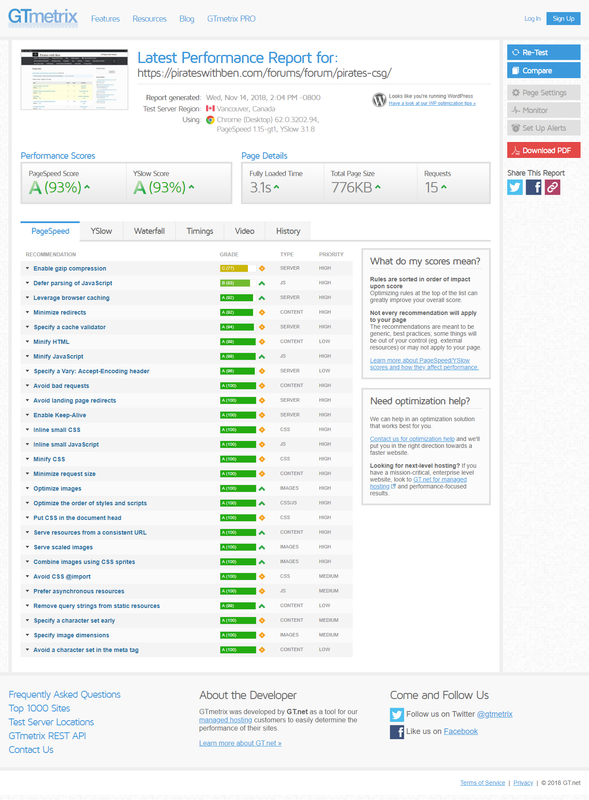This screenshot has width=589, height=800.
Task: Open the History tab
Action: click(x=288, y=231)
